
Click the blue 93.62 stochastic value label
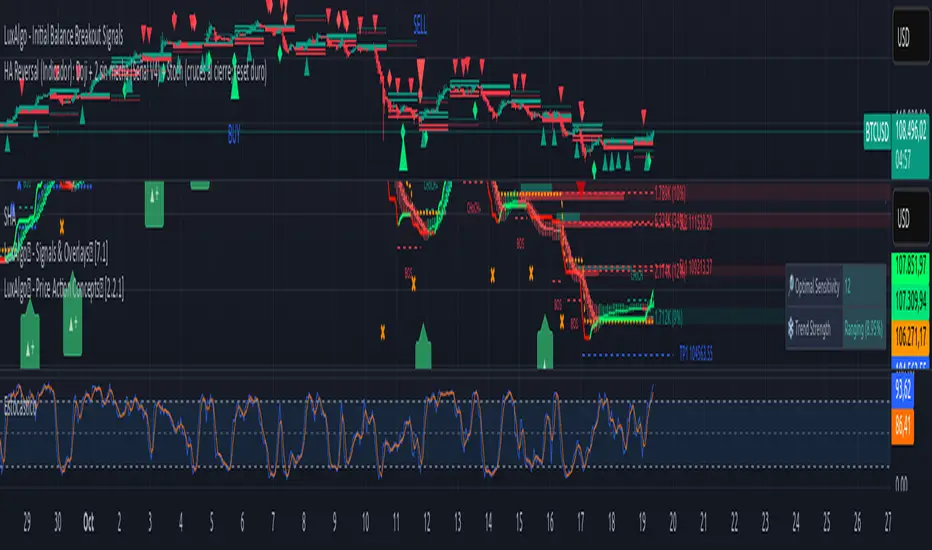tap(902, 389)
